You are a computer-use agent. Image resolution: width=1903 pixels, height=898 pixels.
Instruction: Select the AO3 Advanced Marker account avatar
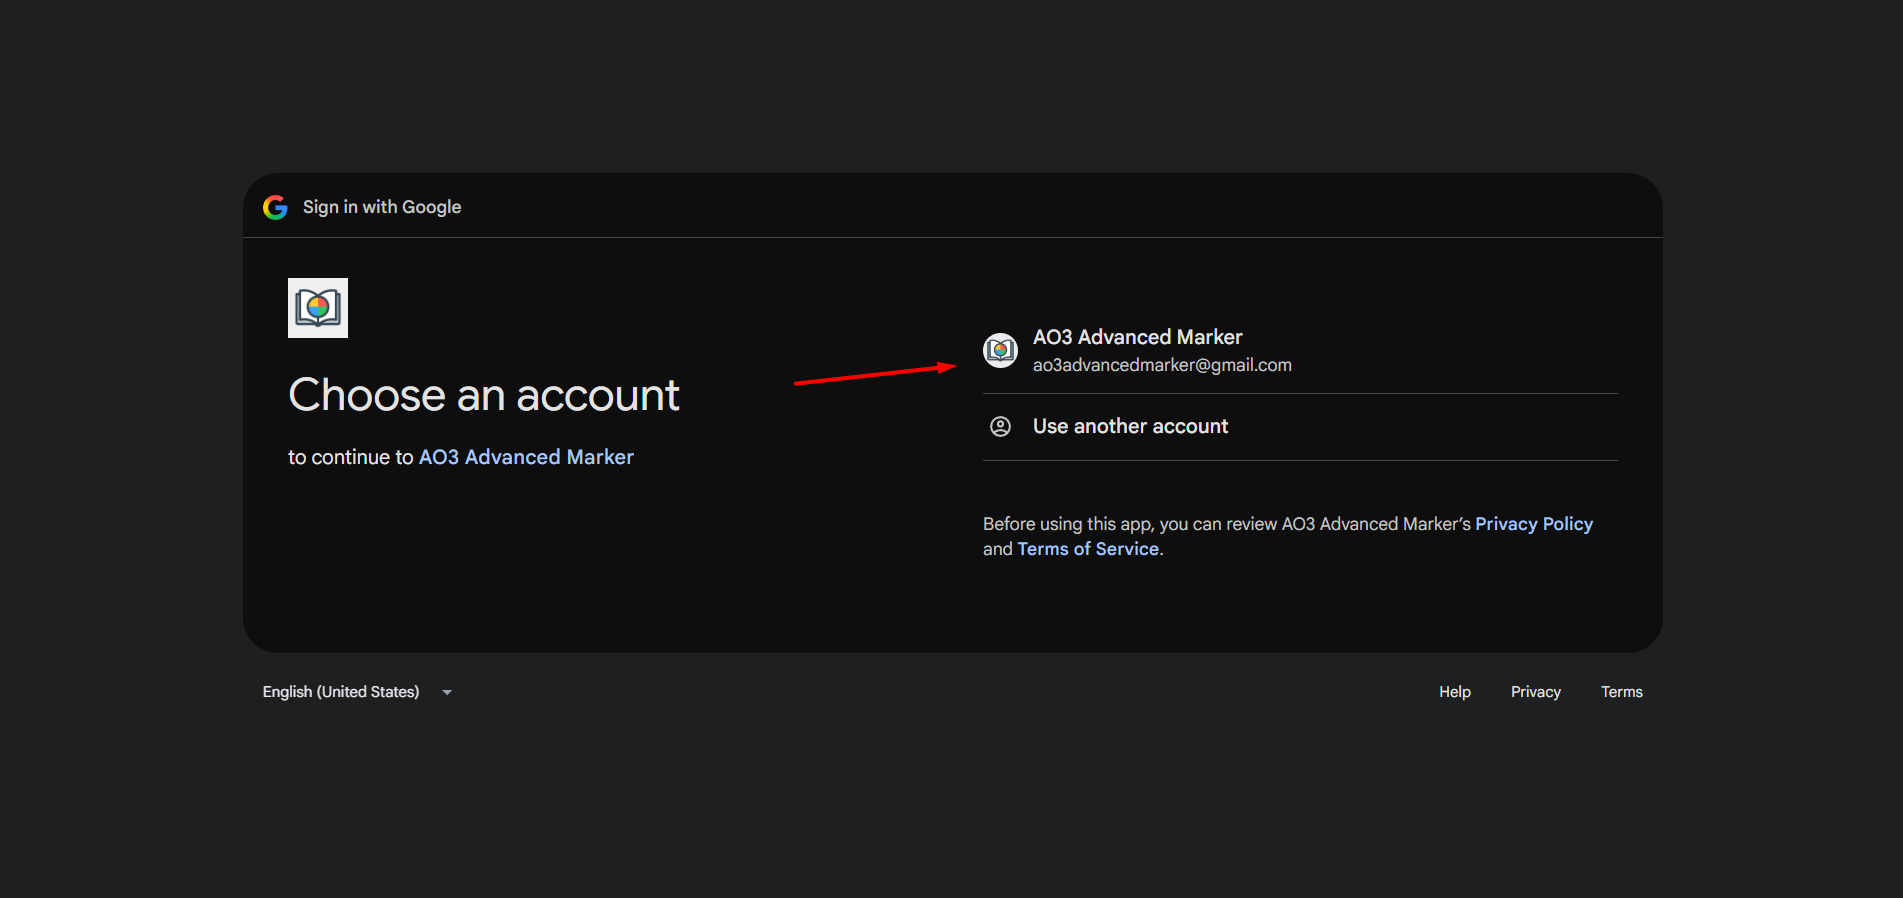(x=1000, y=351)
